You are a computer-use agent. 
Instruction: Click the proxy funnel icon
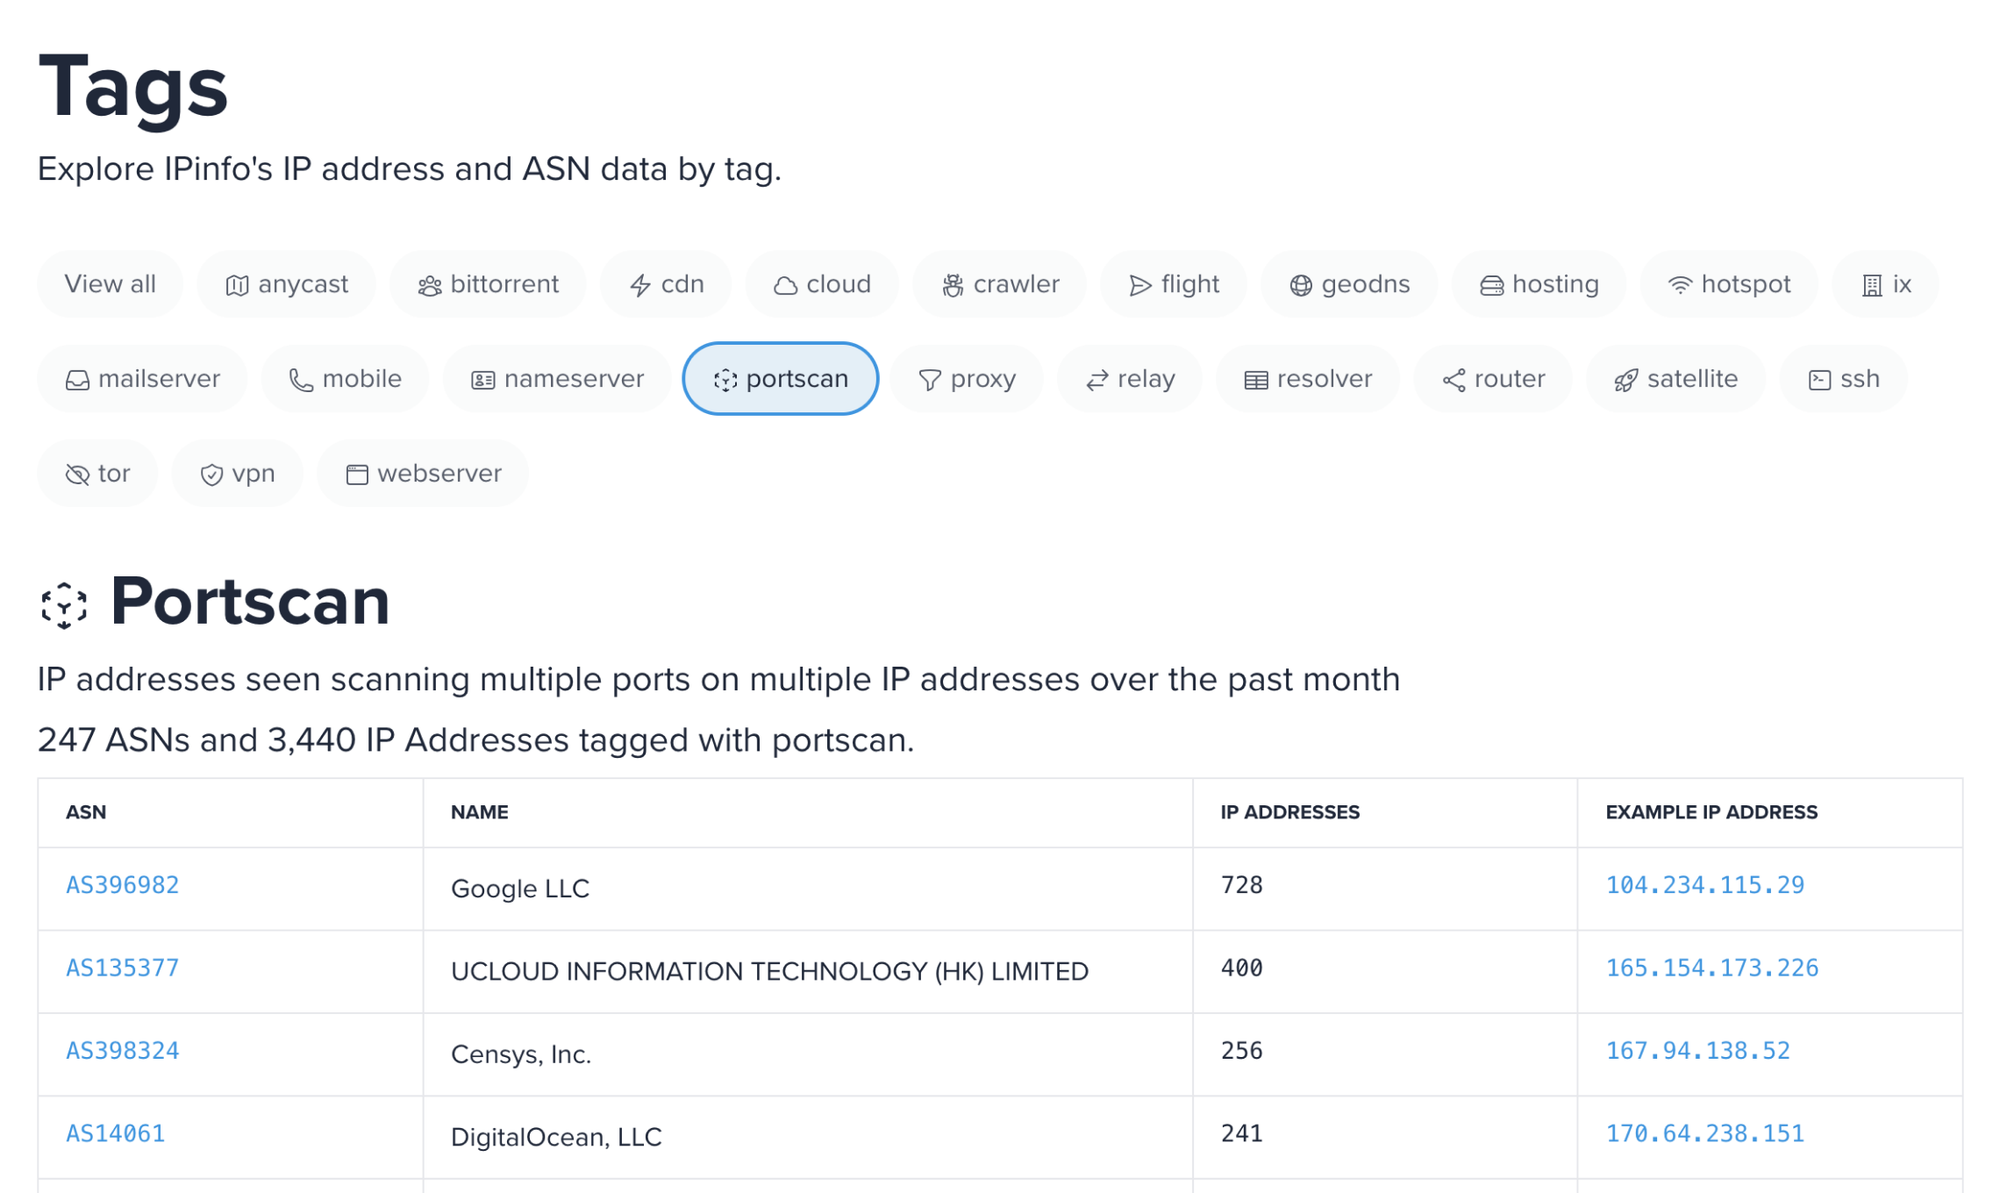[930, 380]
